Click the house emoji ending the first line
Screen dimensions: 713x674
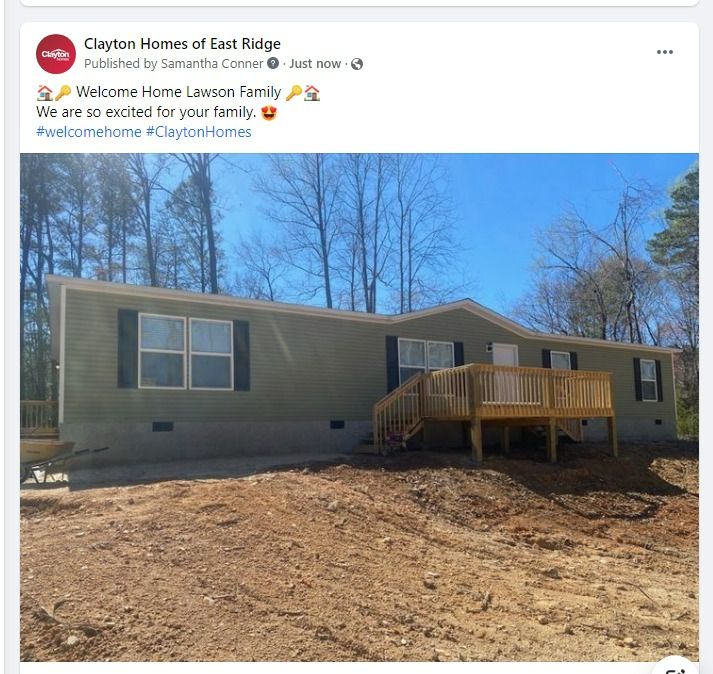(x=312, y=92)
